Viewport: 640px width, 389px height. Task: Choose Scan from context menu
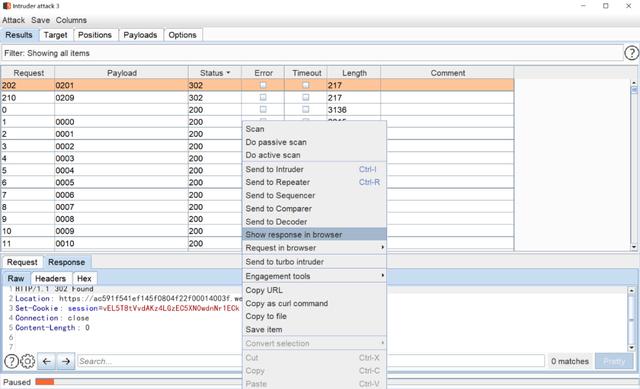(314, 129)
